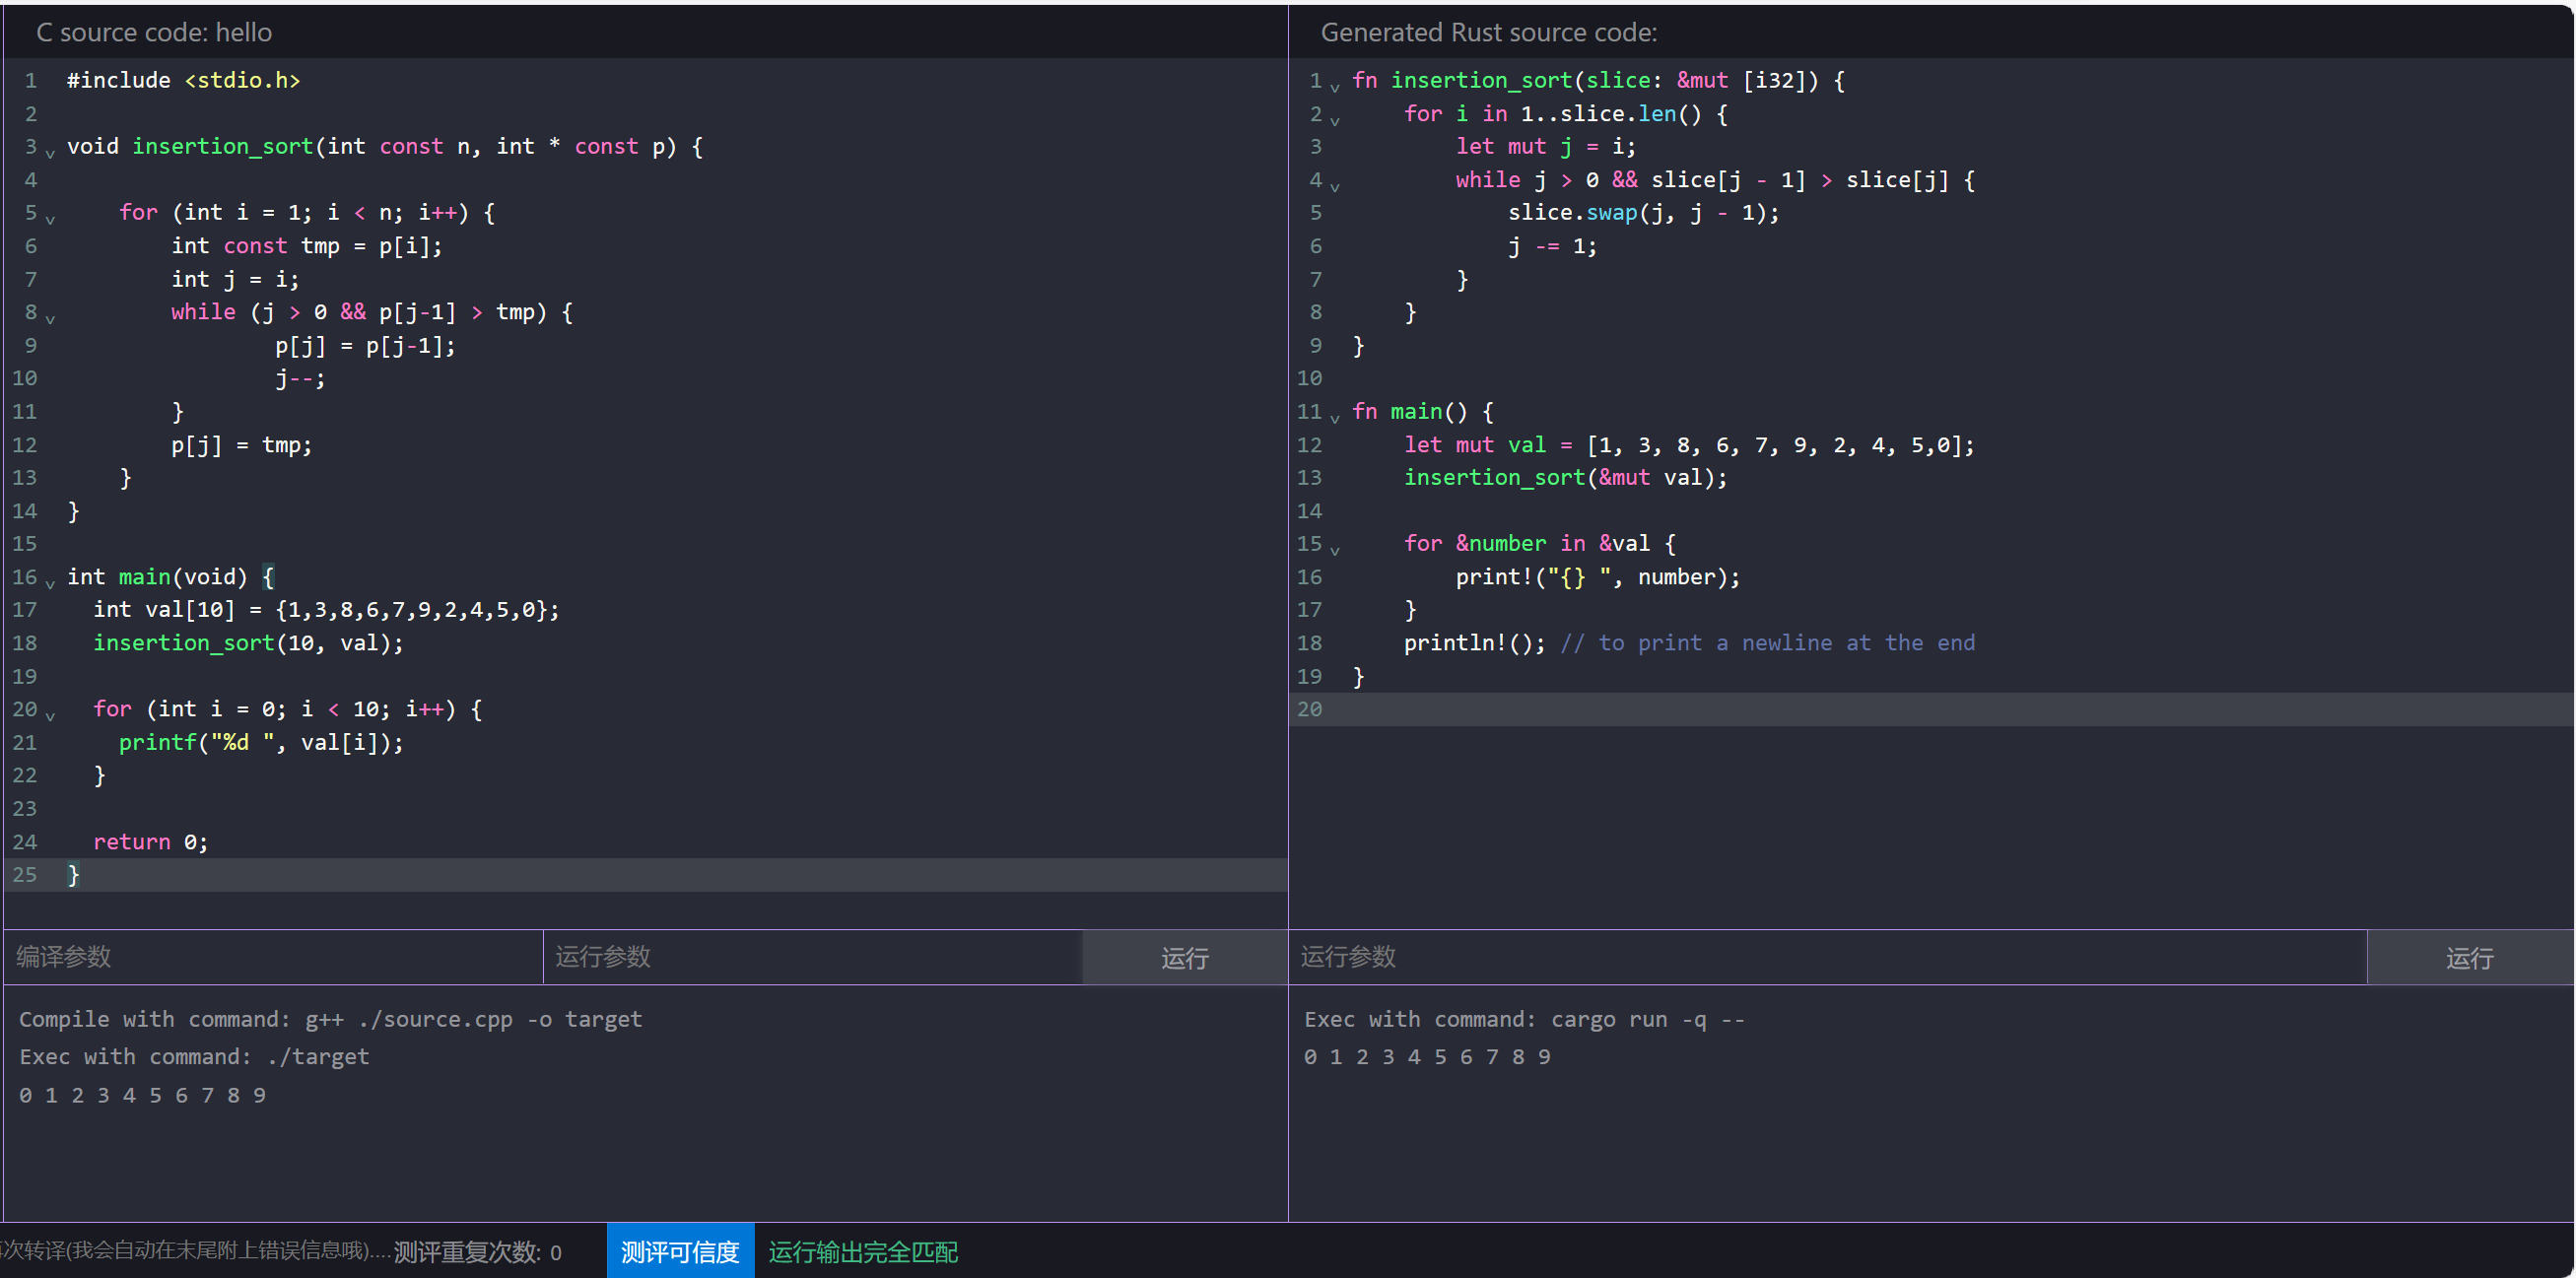Click Rust 'let mut val' array declaration

tap(1689, 445)
